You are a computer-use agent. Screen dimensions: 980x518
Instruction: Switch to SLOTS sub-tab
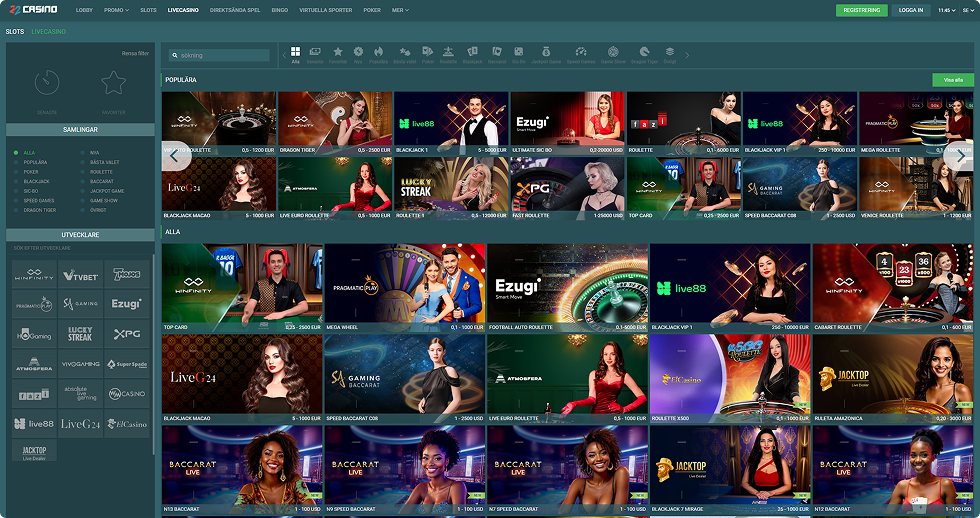tap(15, 31)
